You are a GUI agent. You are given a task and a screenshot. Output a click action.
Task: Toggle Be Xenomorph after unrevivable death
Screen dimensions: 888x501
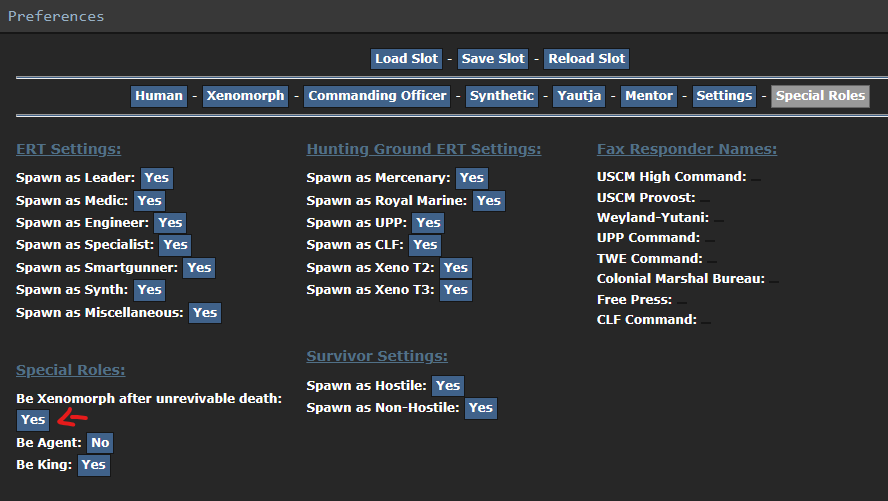tap(33, 420)
